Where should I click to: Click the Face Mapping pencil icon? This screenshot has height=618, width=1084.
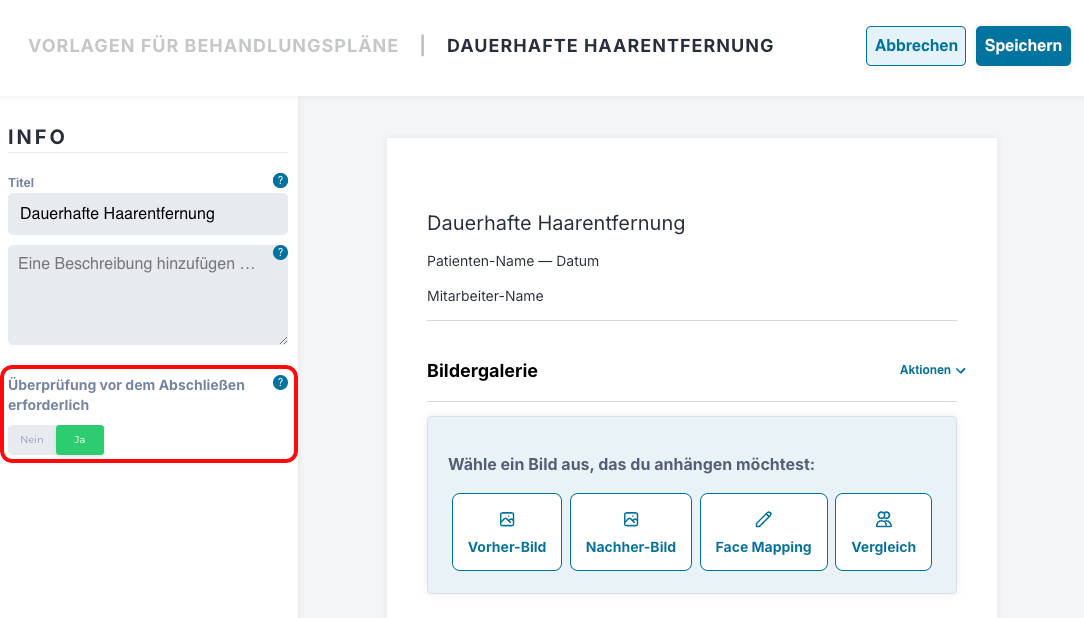click(763, 518)
